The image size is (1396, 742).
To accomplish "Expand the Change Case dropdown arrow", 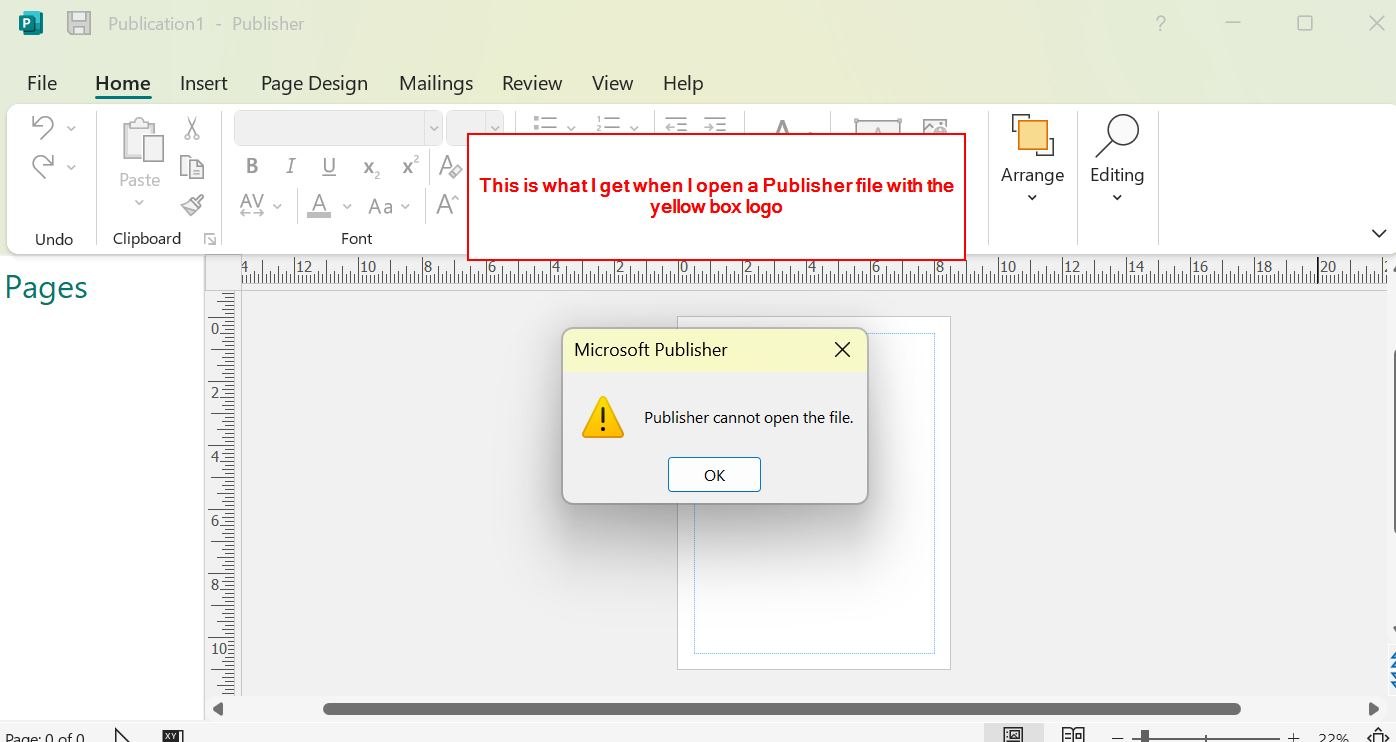I will point(405,206).
